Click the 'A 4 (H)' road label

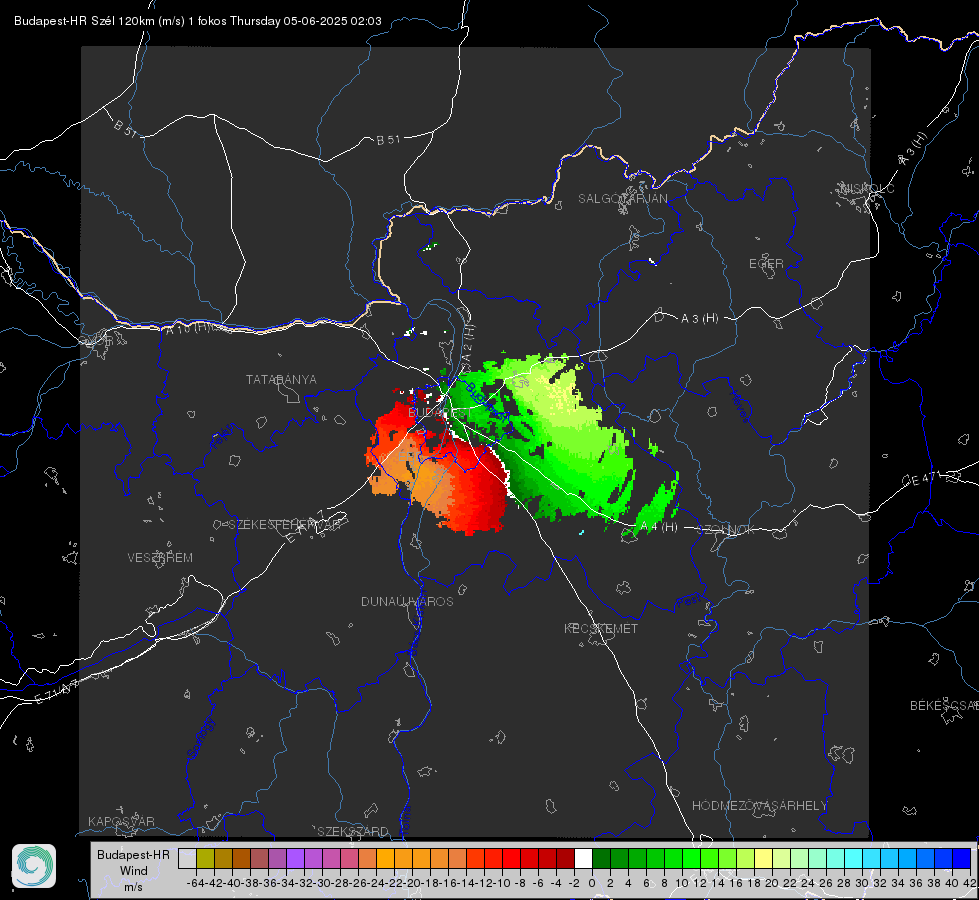[x=659, y=527]
